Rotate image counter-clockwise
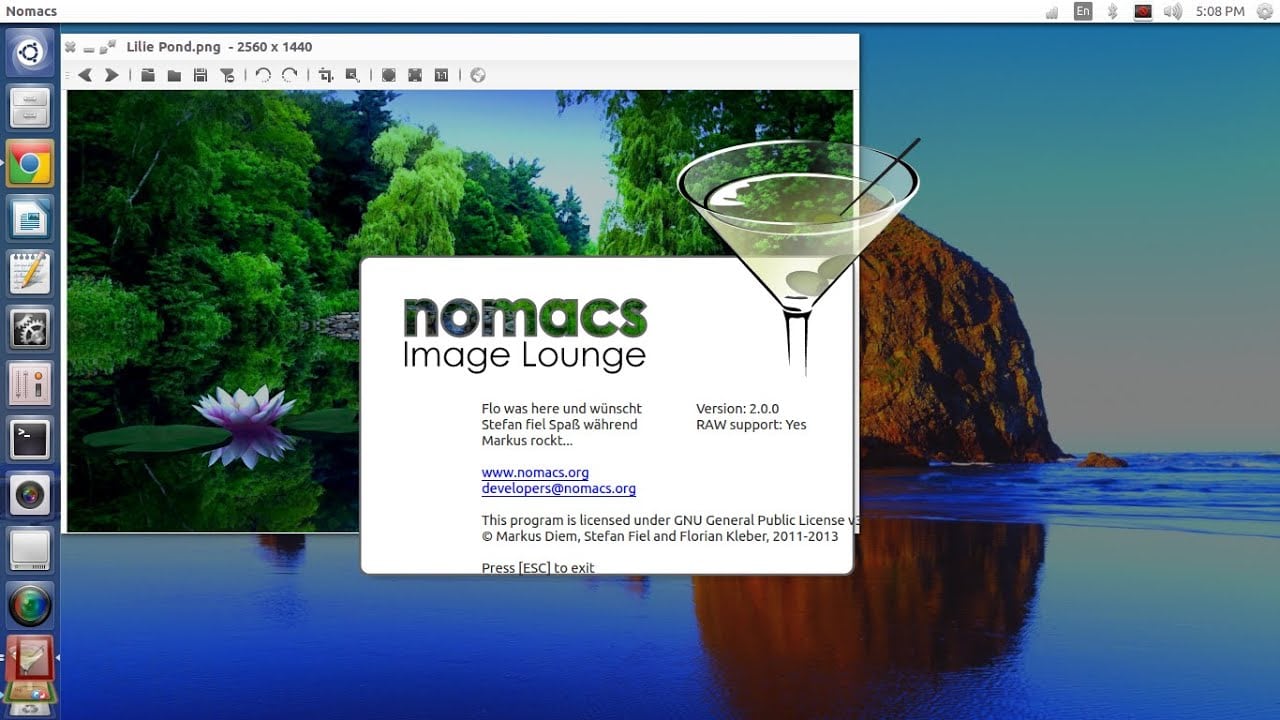 [x=263, y=75]
